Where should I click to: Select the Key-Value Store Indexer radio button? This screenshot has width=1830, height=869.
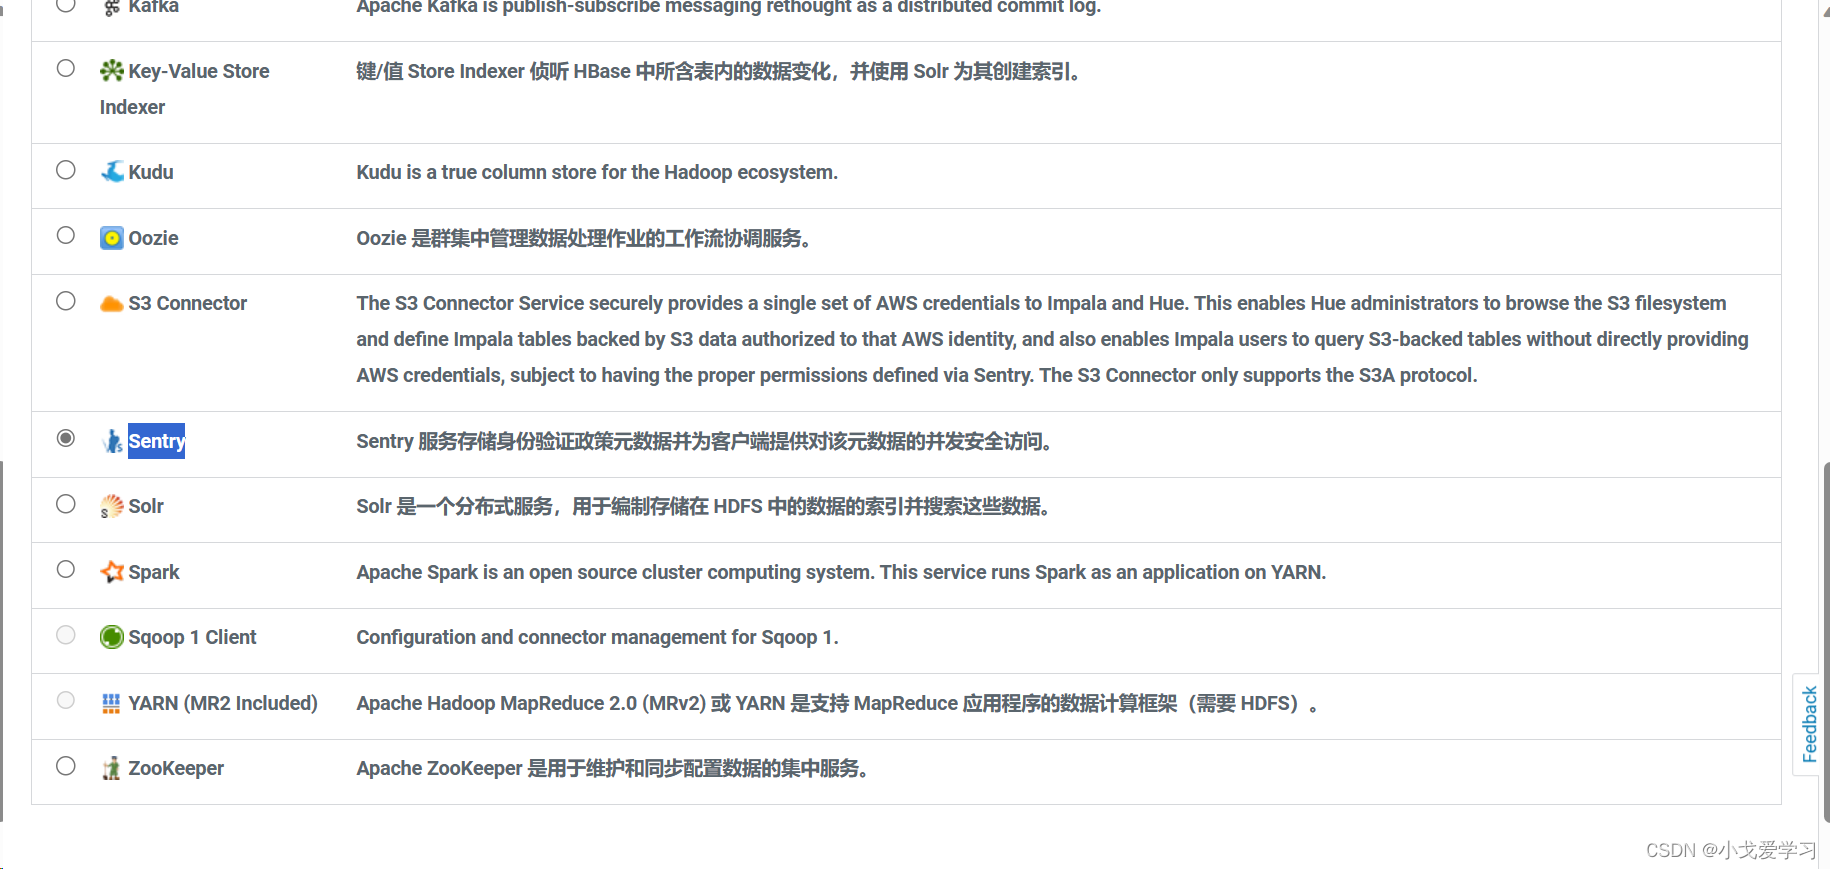click(x=66, y=68)
